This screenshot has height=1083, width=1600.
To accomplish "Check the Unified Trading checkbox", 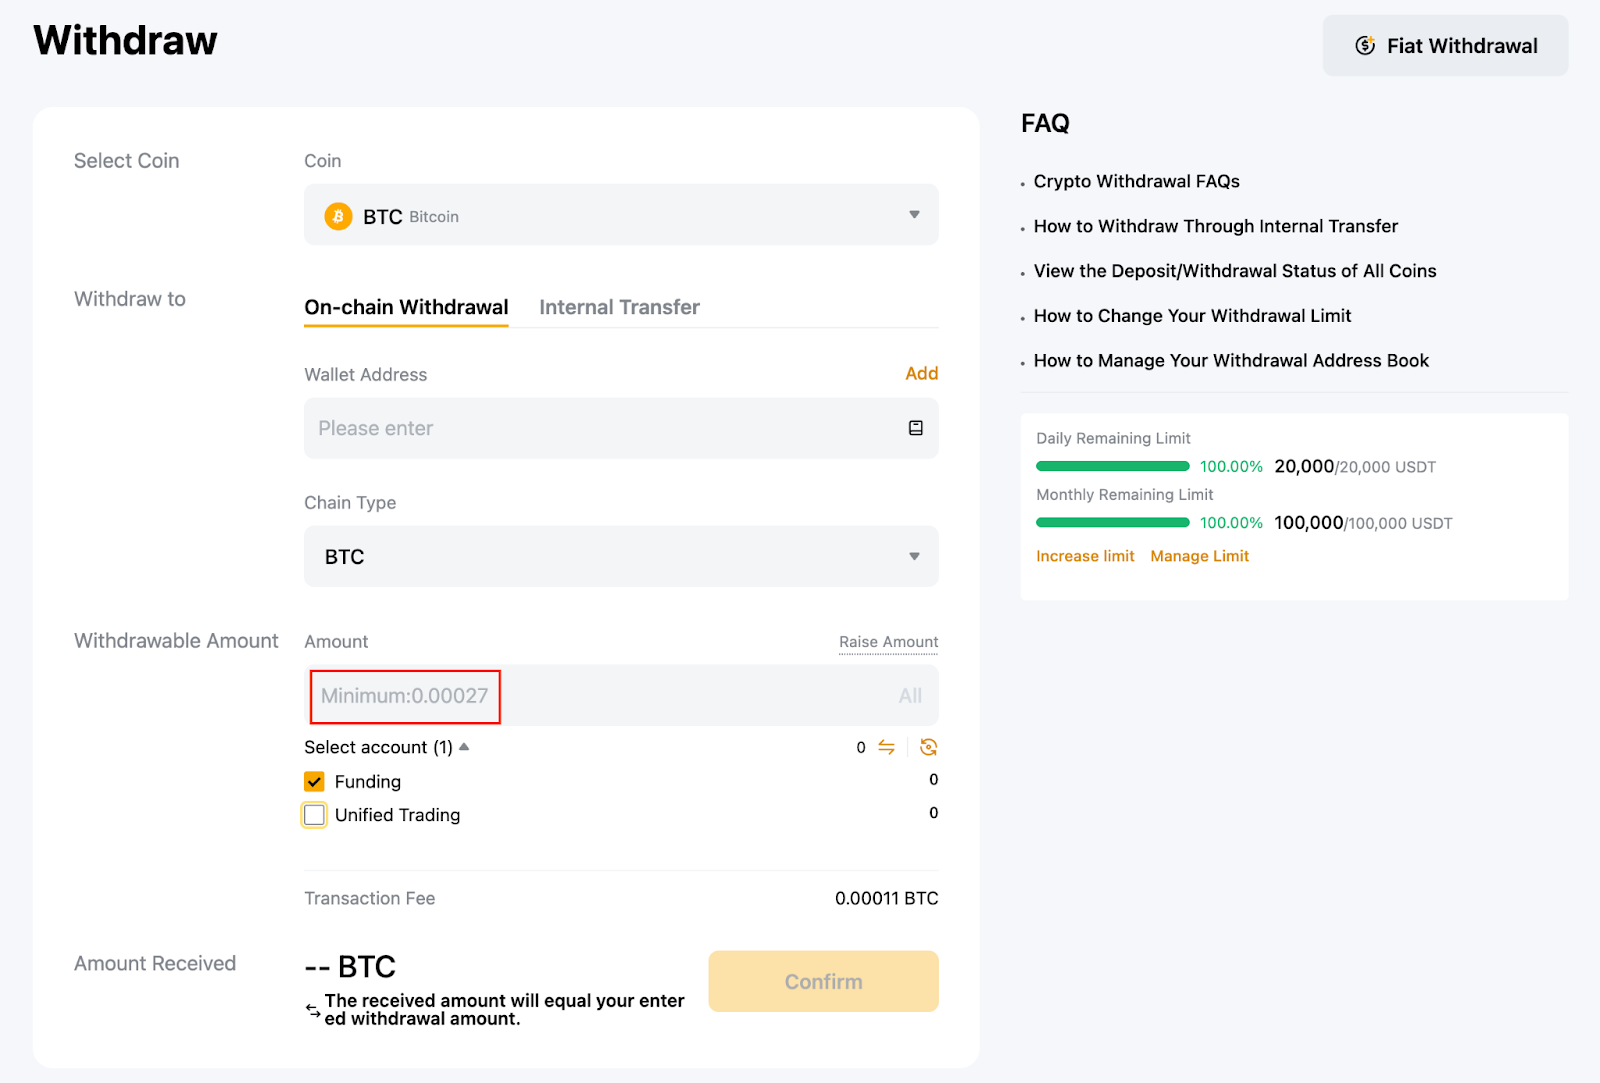I will coord(314,815).
